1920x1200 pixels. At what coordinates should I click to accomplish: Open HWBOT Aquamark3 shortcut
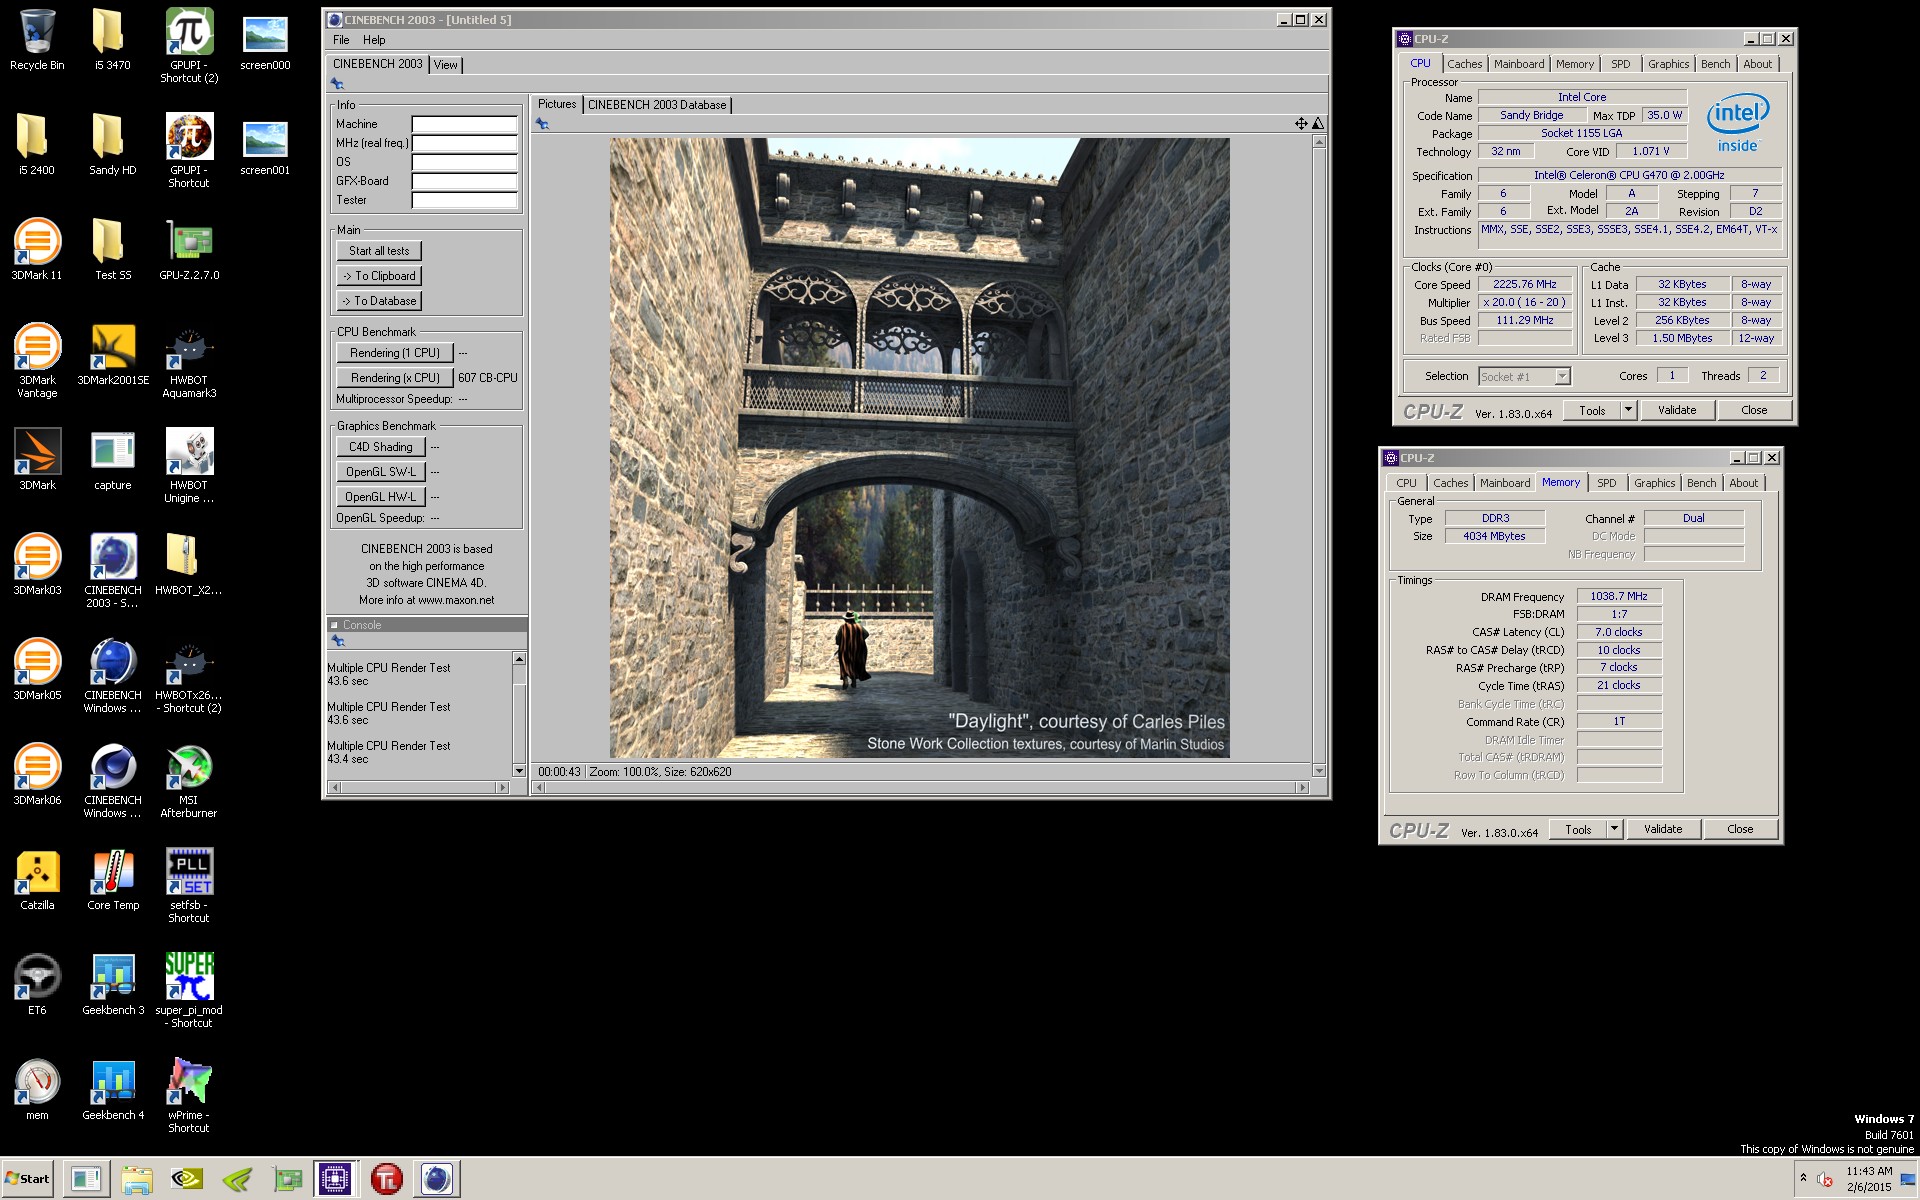point(189,360)
